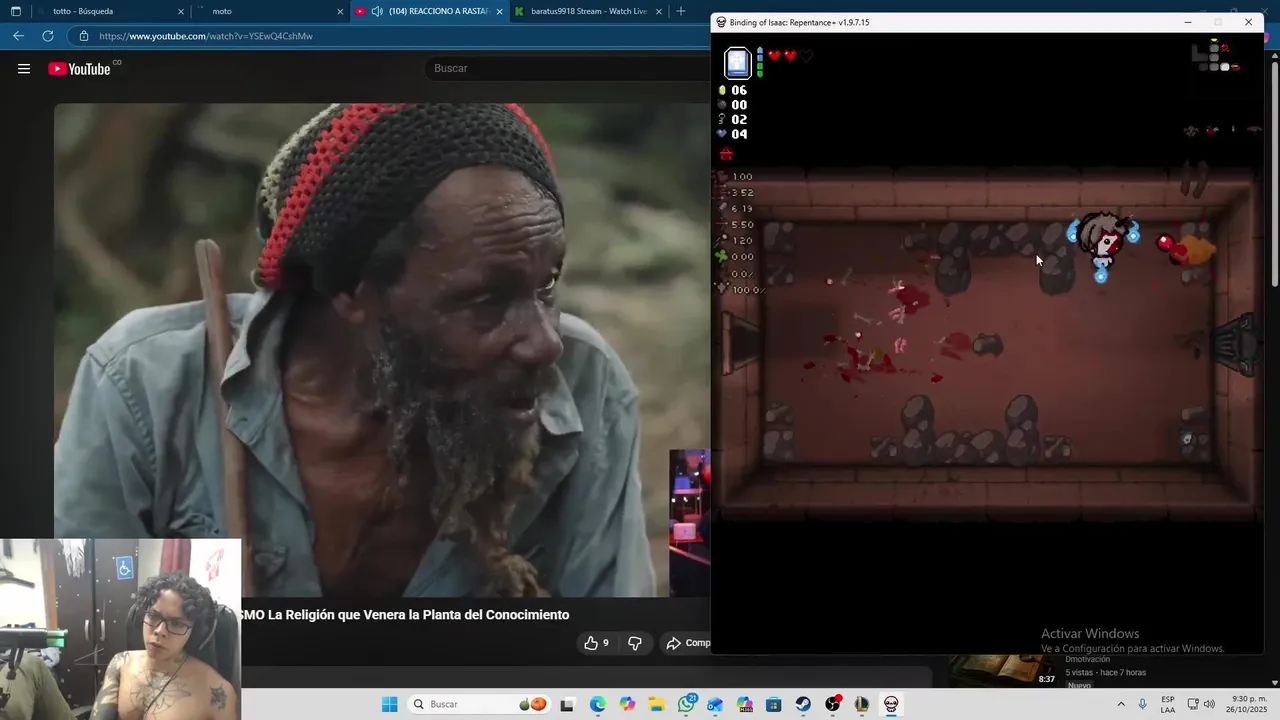Click the tears stat value 3.52
The width and height of the screenshot is (1280, 720).
(743, 193)
